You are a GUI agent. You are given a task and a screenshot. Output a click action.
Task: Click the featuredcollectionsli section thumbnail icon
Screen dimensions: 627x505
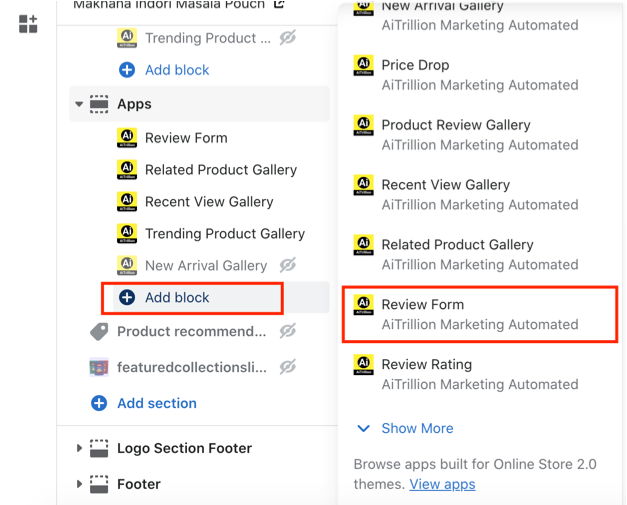(99, 367)
